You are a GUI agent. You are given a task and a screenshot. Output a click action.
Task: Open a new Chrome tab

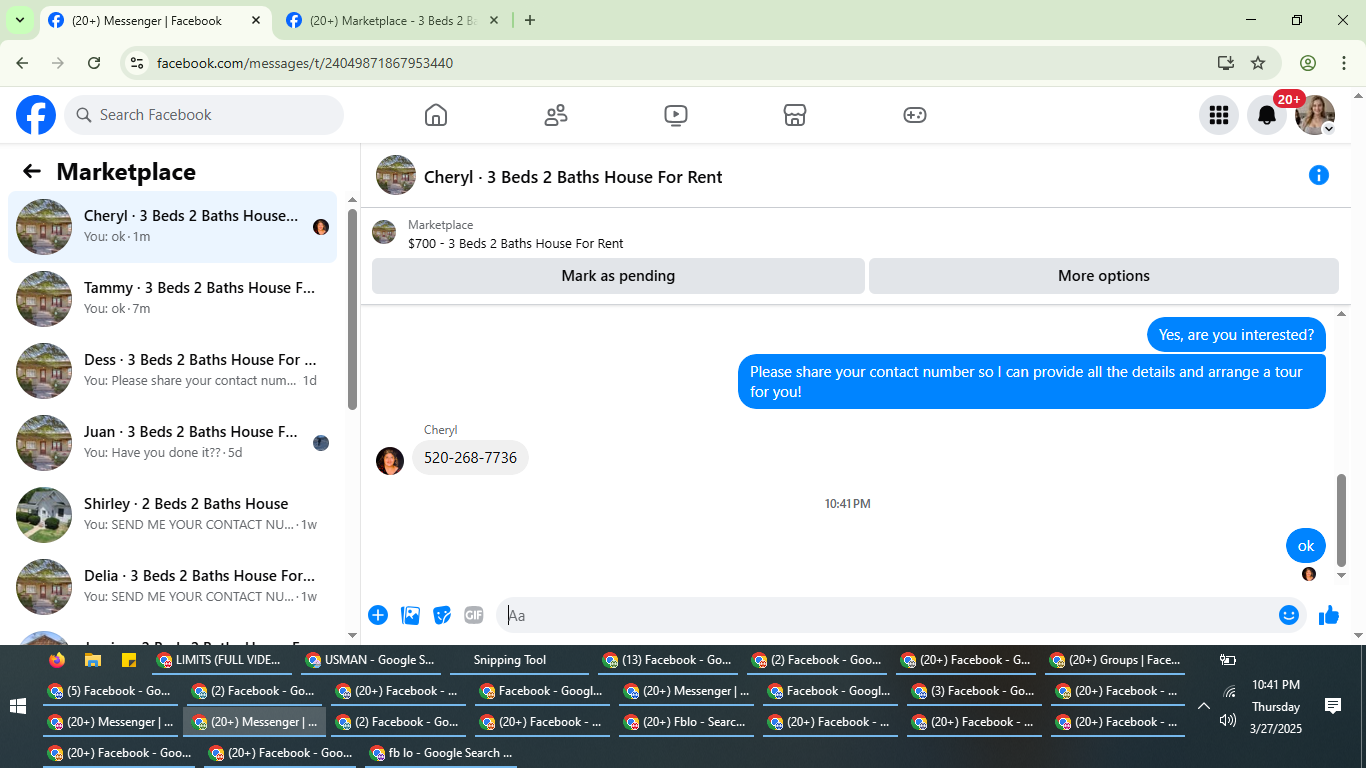pyautogui.click(x=530, y=20)
